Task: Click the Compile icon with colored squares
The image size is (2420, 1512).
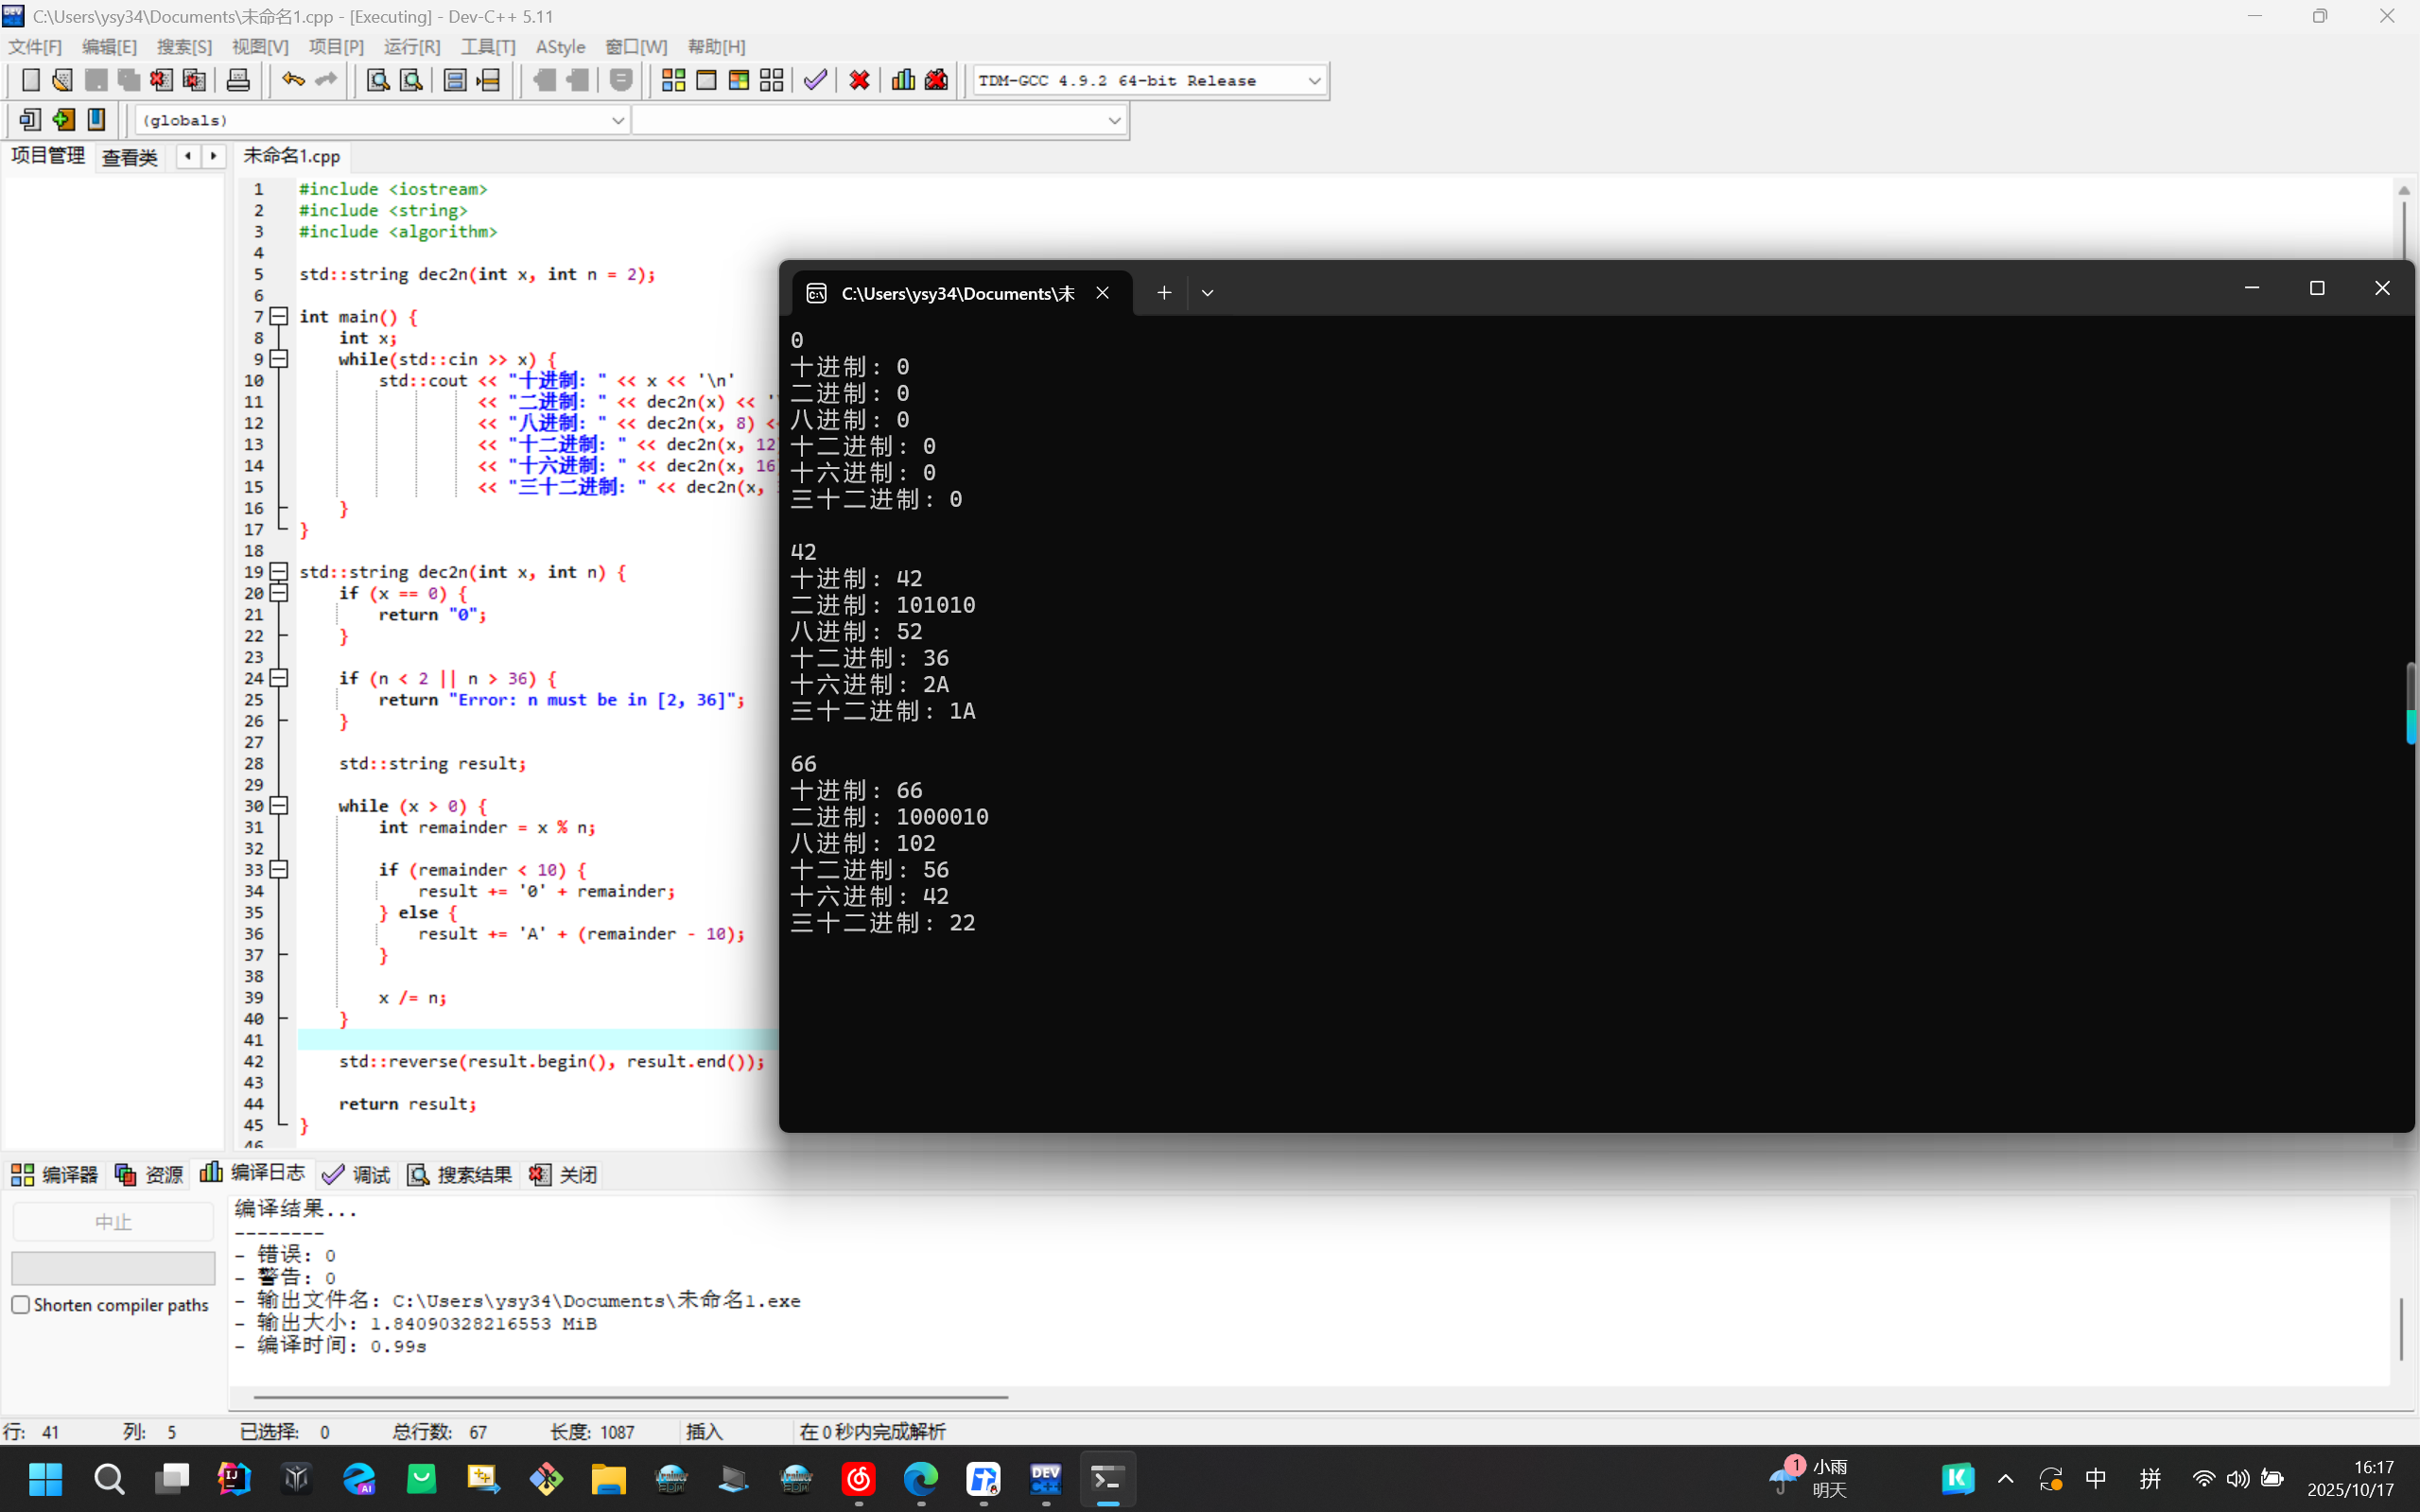Action: [673, 80]
